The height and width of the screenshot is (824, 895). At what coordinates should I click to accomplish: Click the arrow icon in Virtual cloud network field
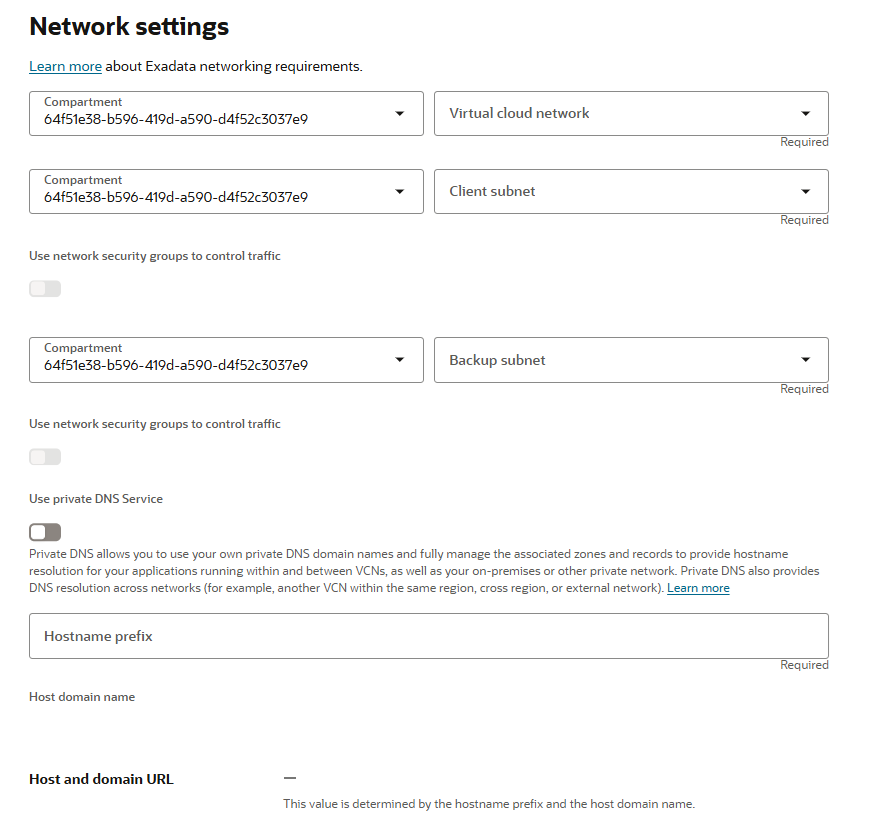click(x=806, y=114)
